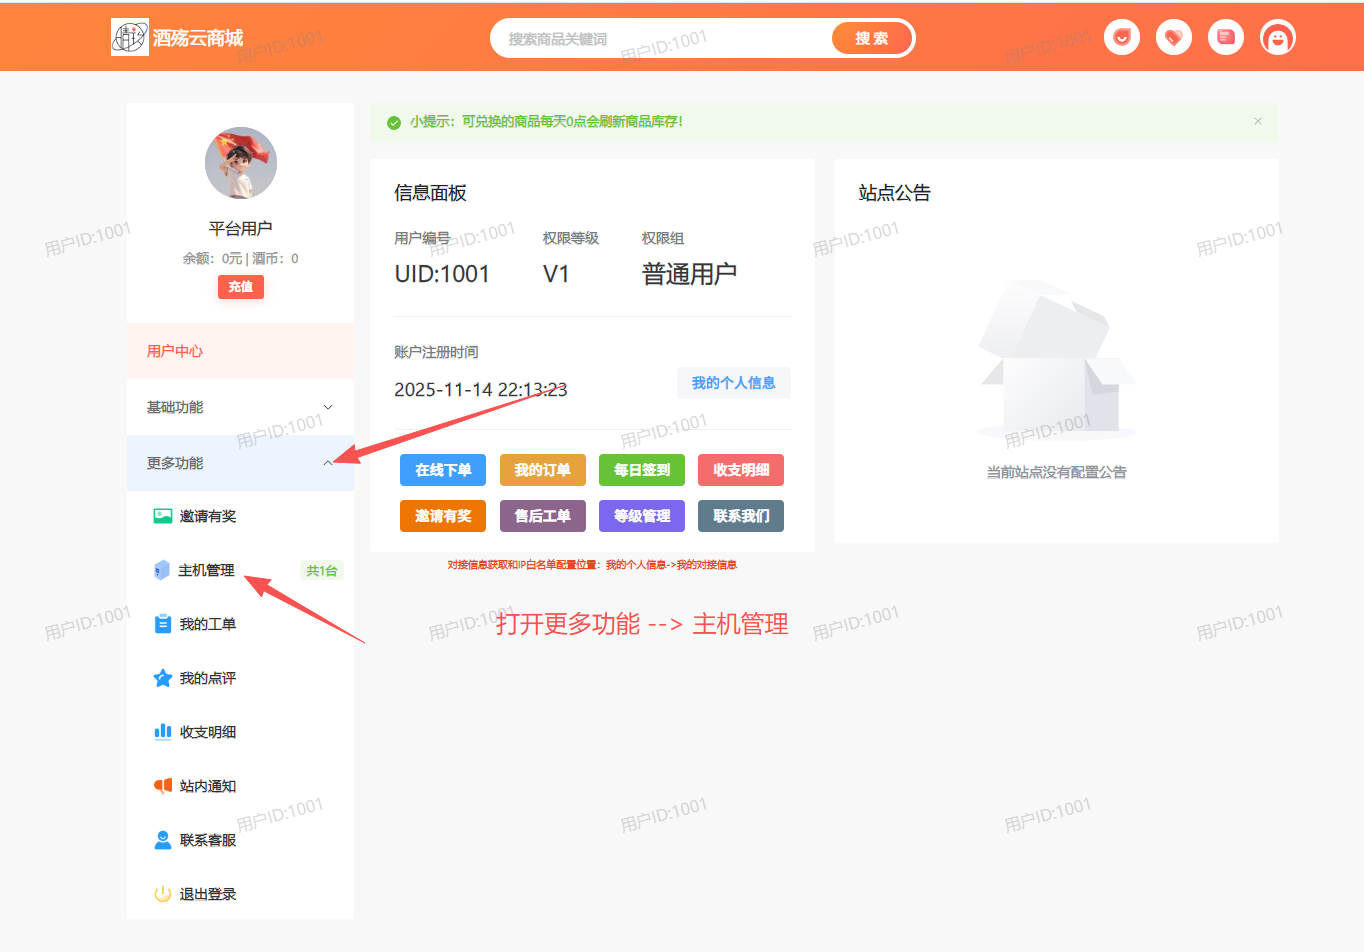Open the message list icon near top right

coord(1225,36)
